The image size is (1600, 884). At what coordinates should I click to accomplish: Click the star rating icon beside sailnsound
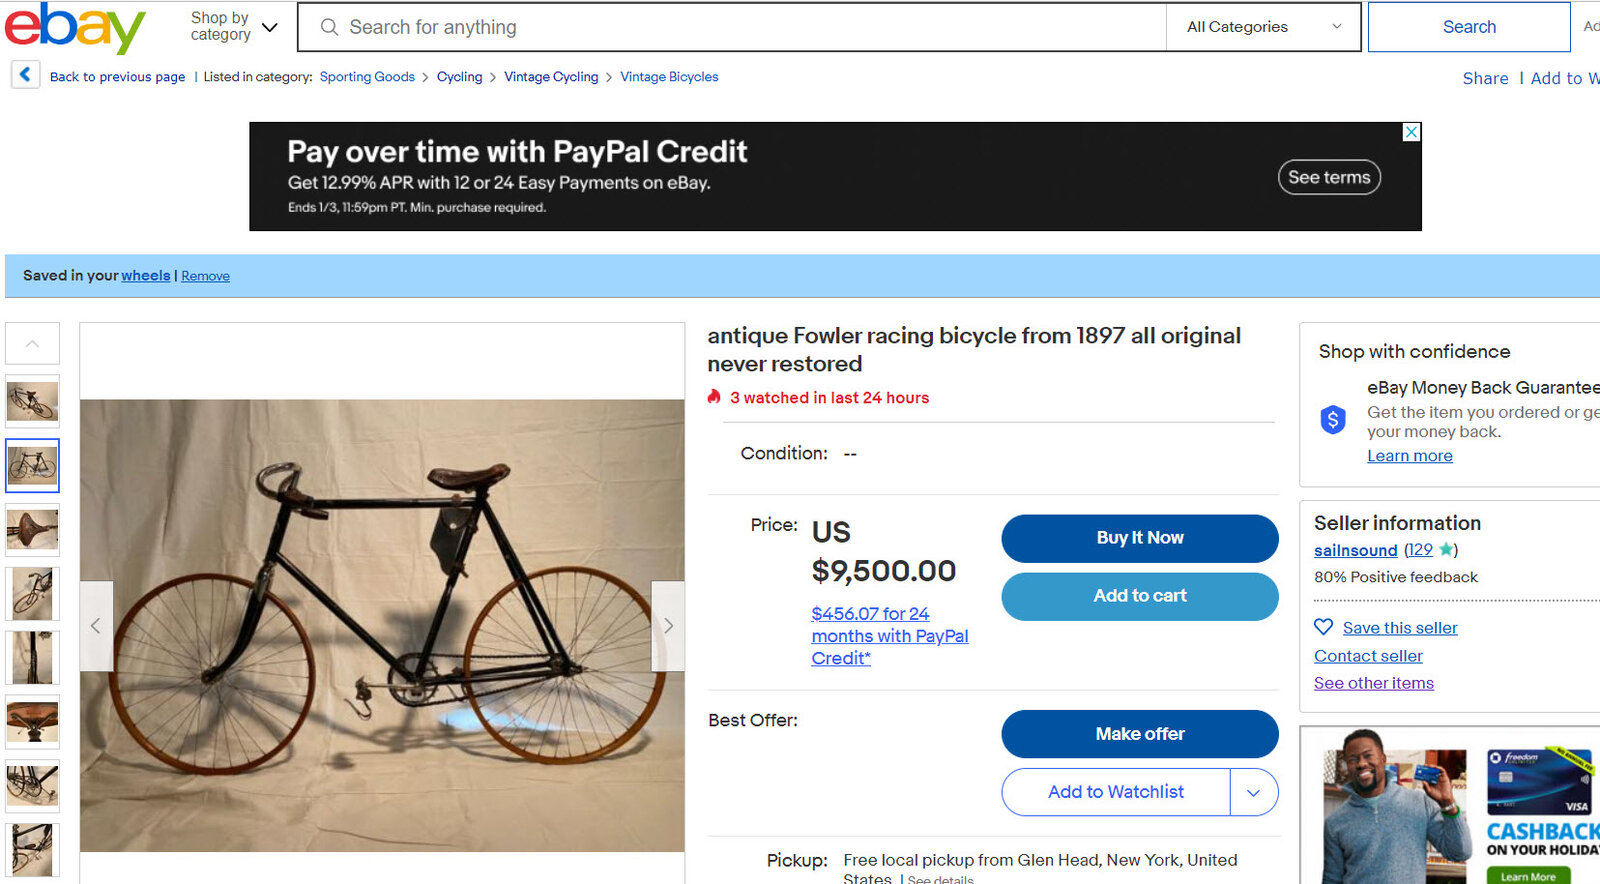[x=1445, y=549]
